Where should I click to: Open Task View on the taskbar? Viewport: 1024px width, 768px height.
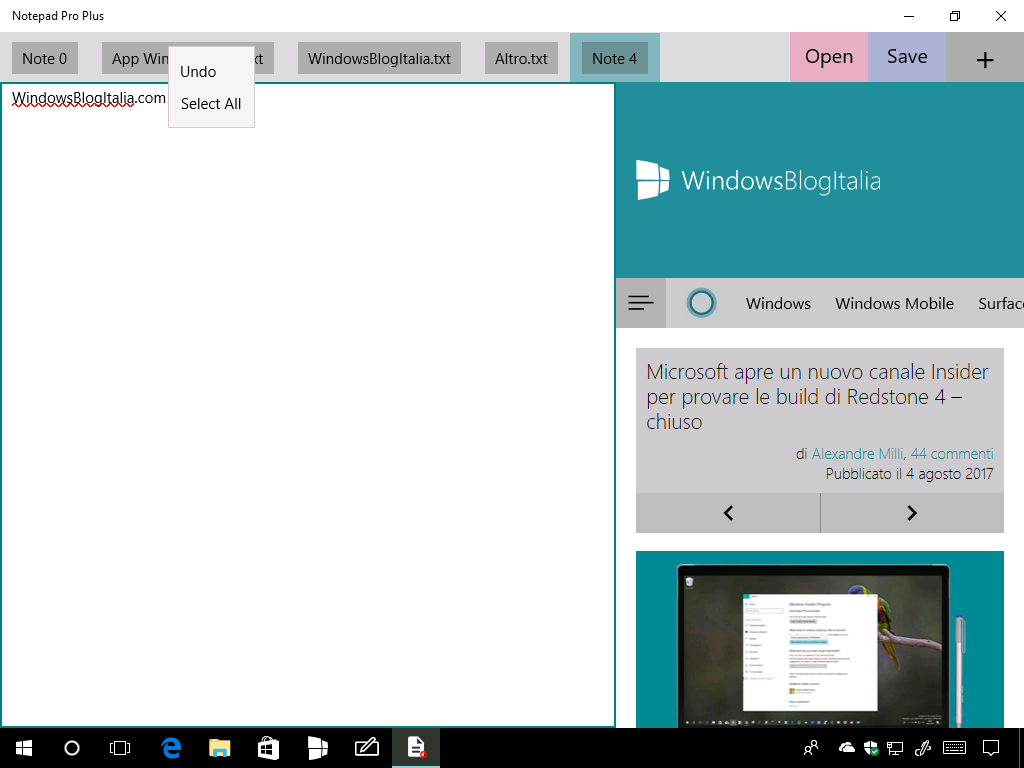pyautogui.click(x=120, y=748)
